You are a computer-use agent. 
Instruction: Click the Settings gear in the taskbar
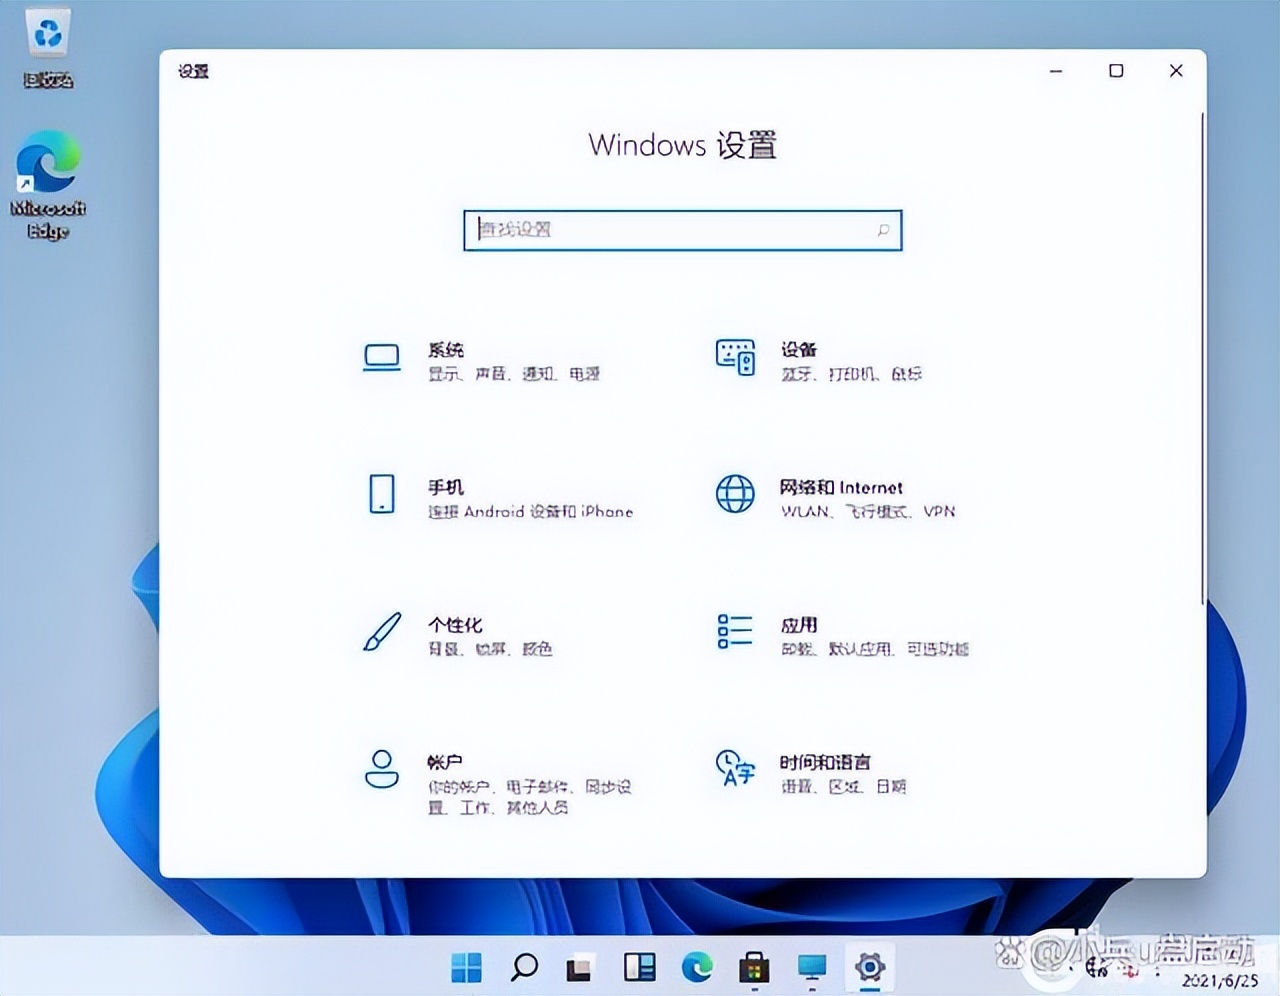pos(869,967)
